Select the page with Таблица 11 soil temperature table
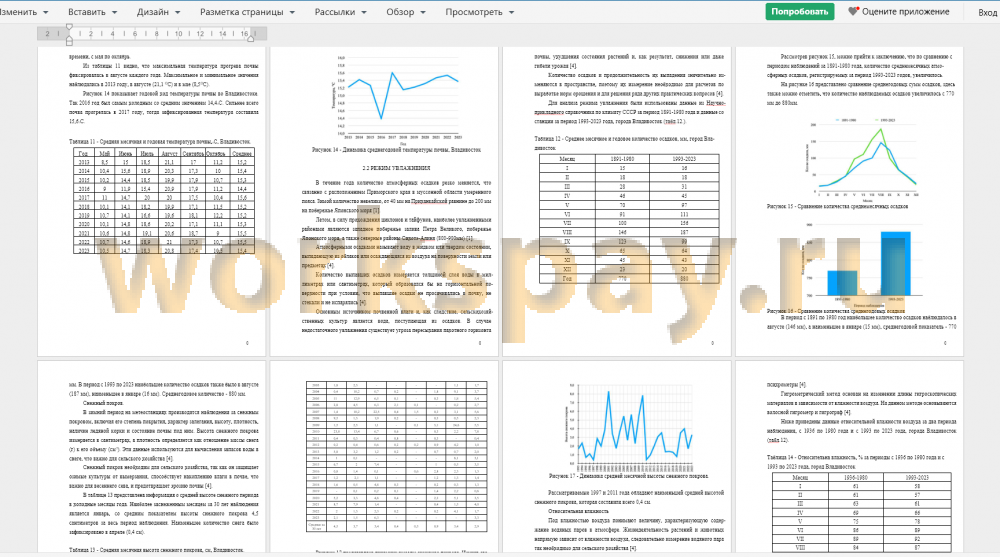Screen dimensions: 1000x557 pos(152,201)
